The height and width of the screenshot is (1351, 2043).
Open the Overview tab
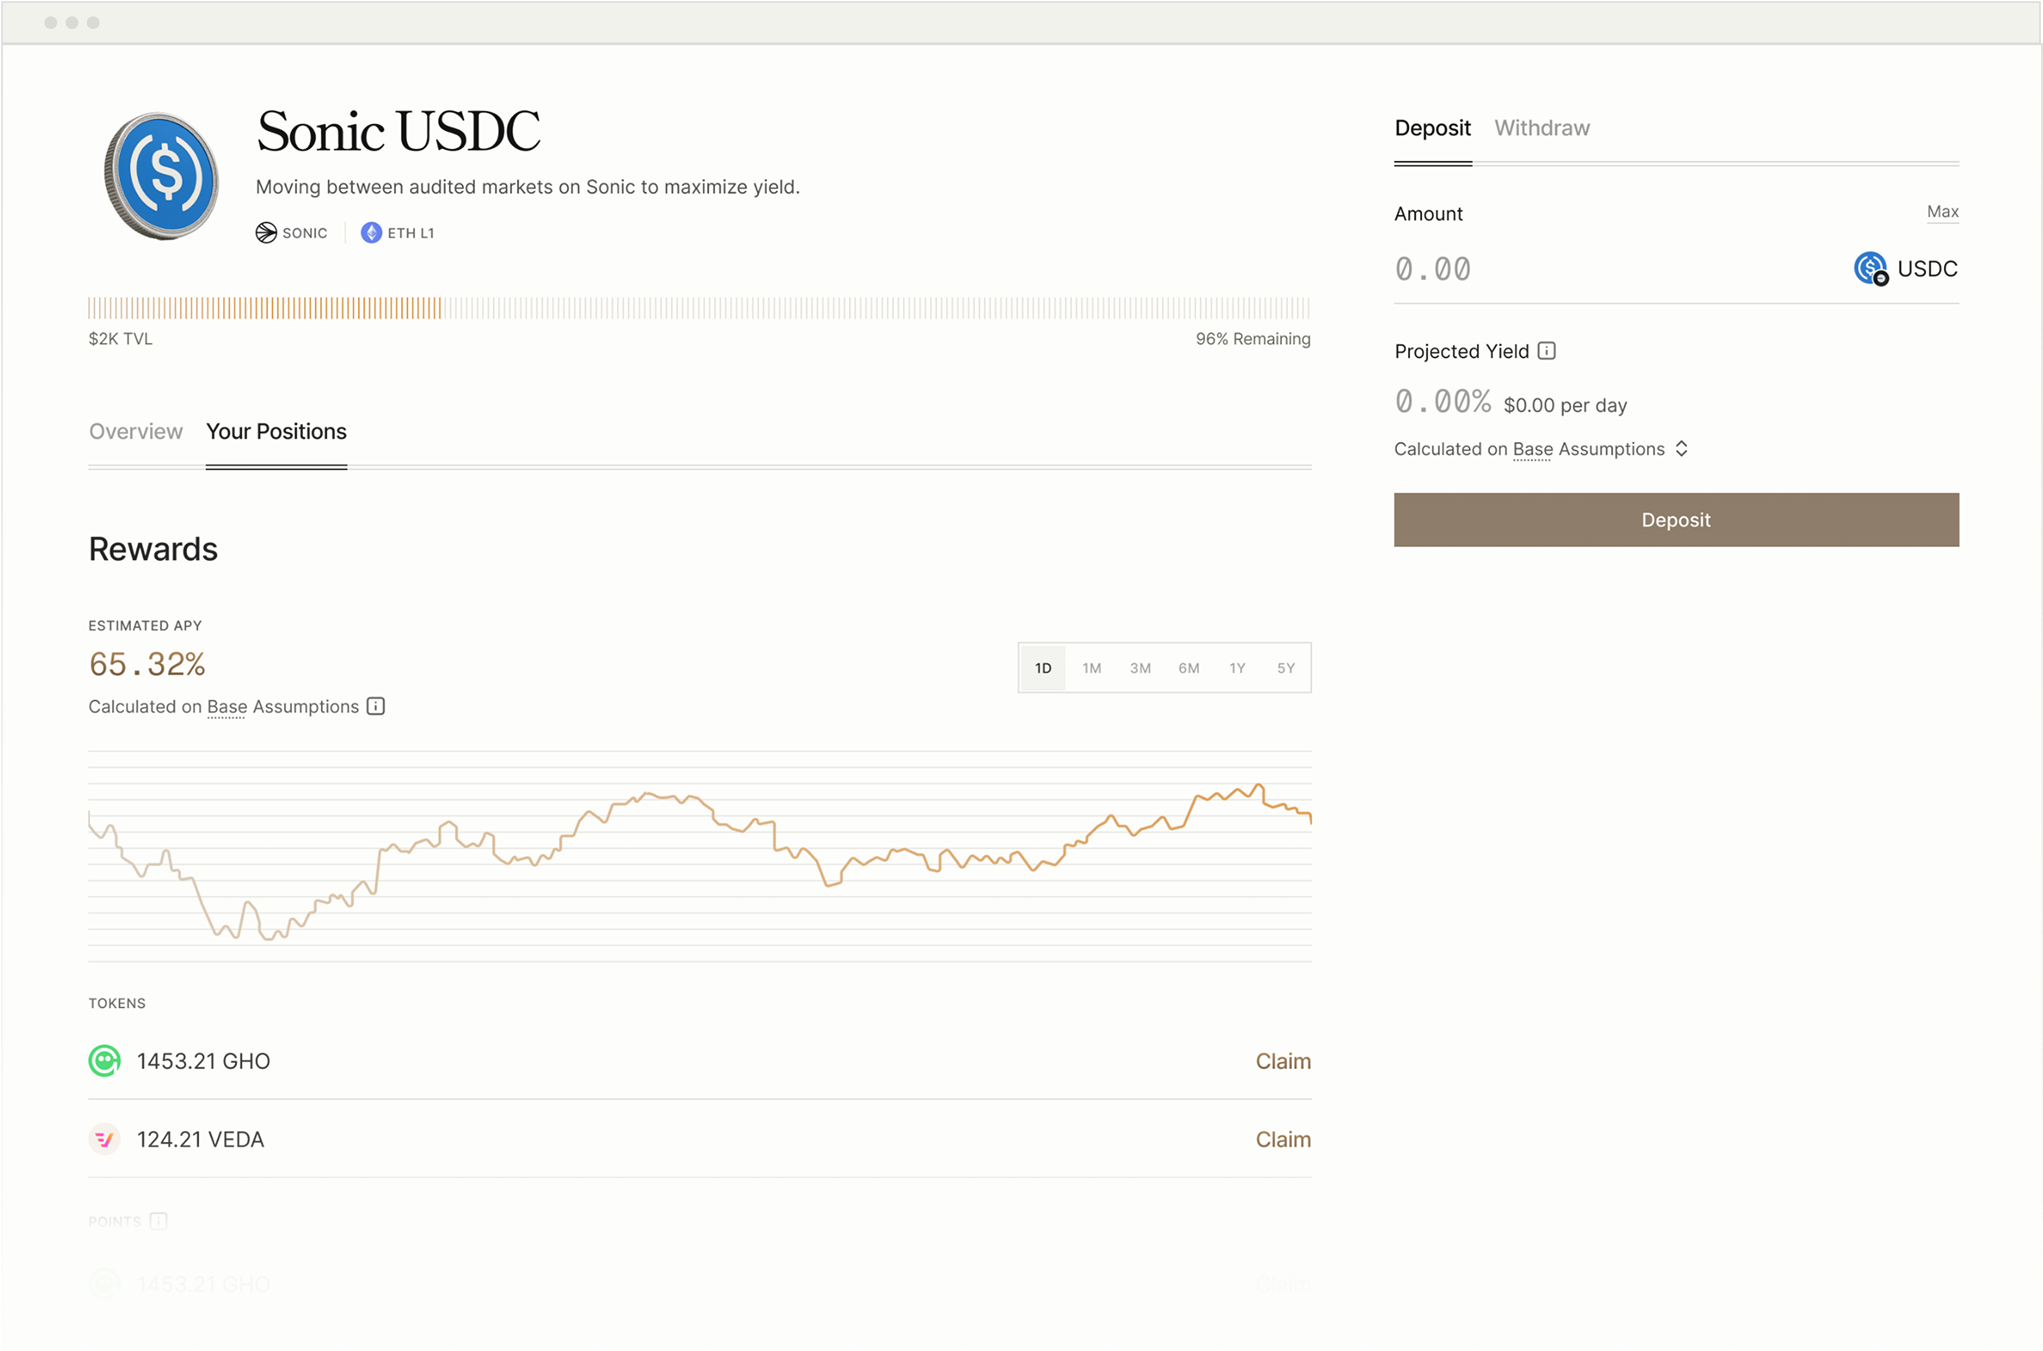pyautogui.click(x=136, y=432)
